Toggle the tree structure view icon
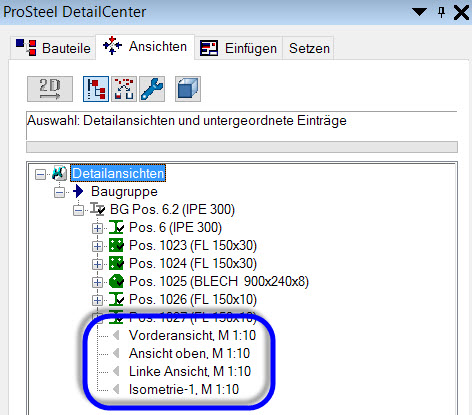 click(96, 89)
